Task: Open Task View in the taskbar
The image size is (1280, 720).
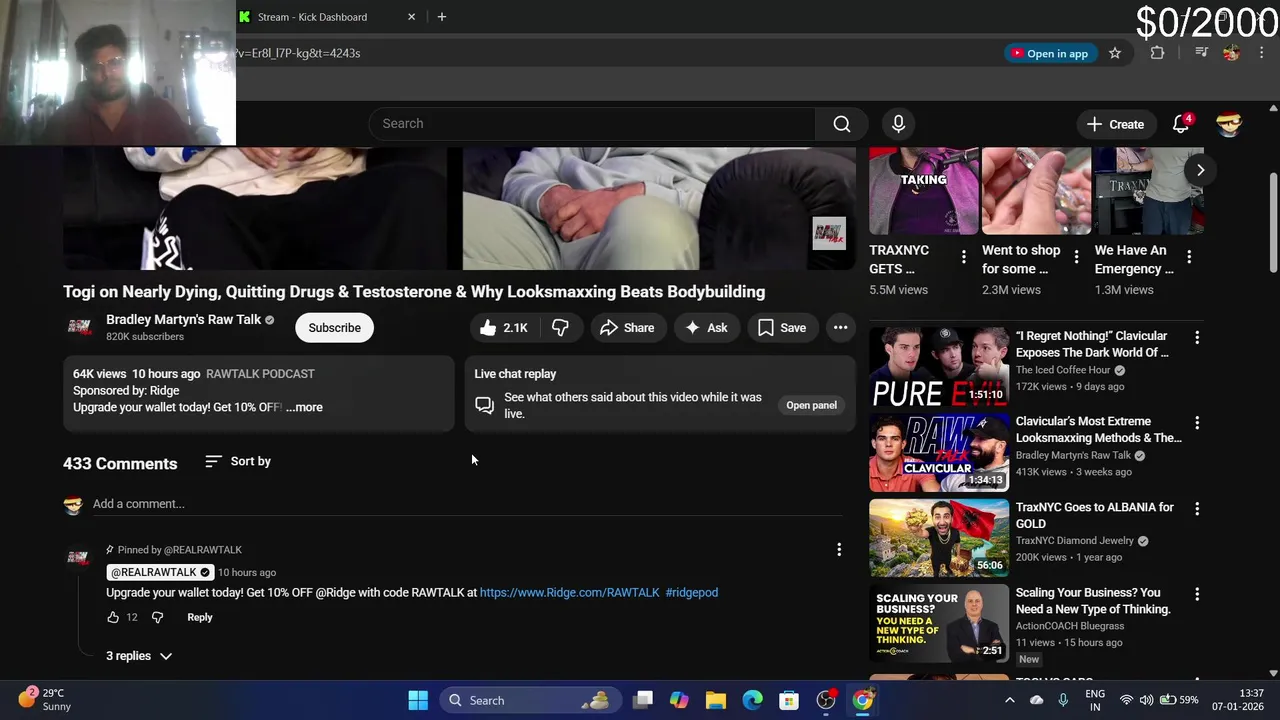Action: (643, 700)
